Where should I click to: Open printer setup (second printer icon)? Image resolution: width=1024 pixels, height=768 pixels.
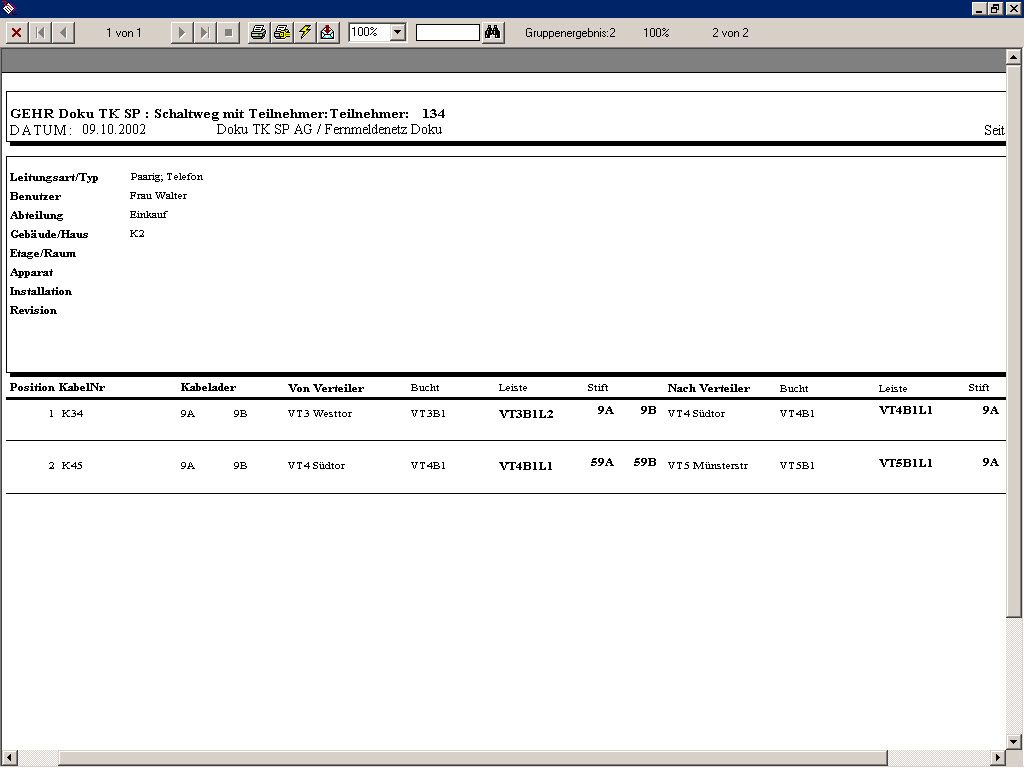point(282,33)
